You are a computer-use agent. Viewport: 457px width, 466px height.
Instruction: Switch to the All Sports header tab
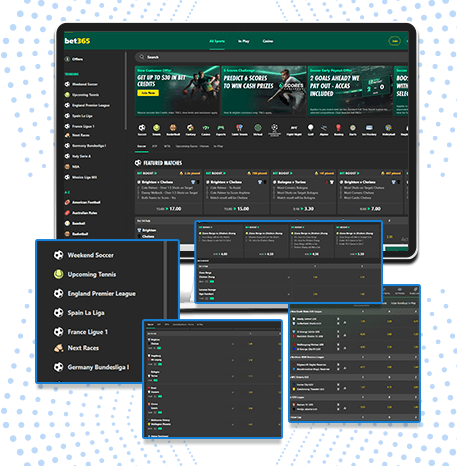[x=217, y=41]
